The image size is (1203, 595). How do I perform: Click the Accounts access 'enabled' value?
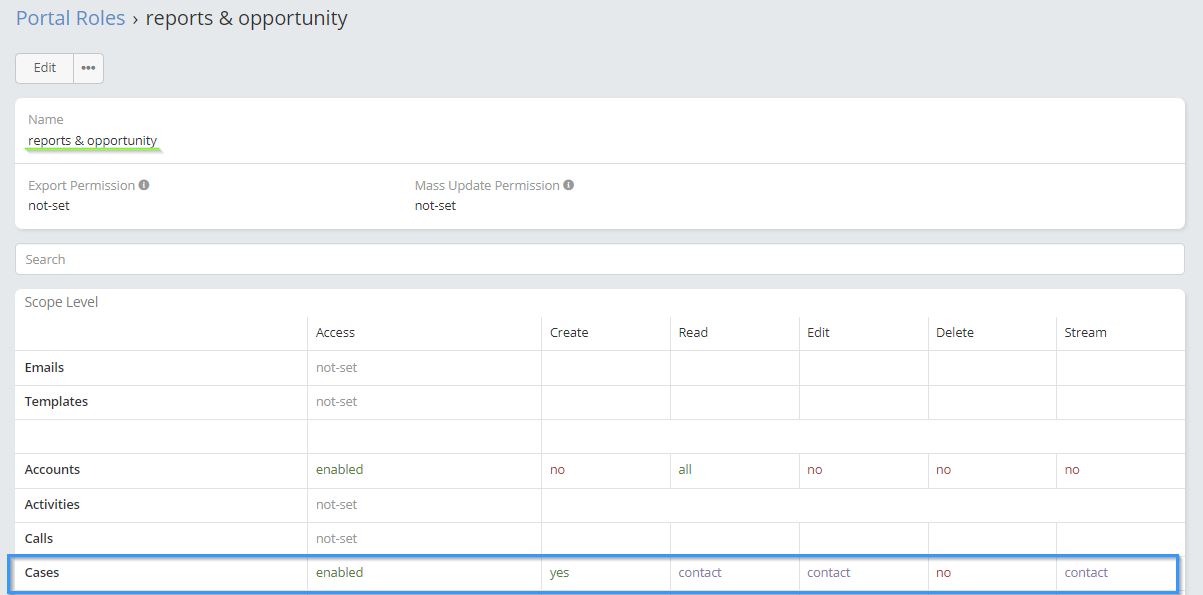(339, 470)
